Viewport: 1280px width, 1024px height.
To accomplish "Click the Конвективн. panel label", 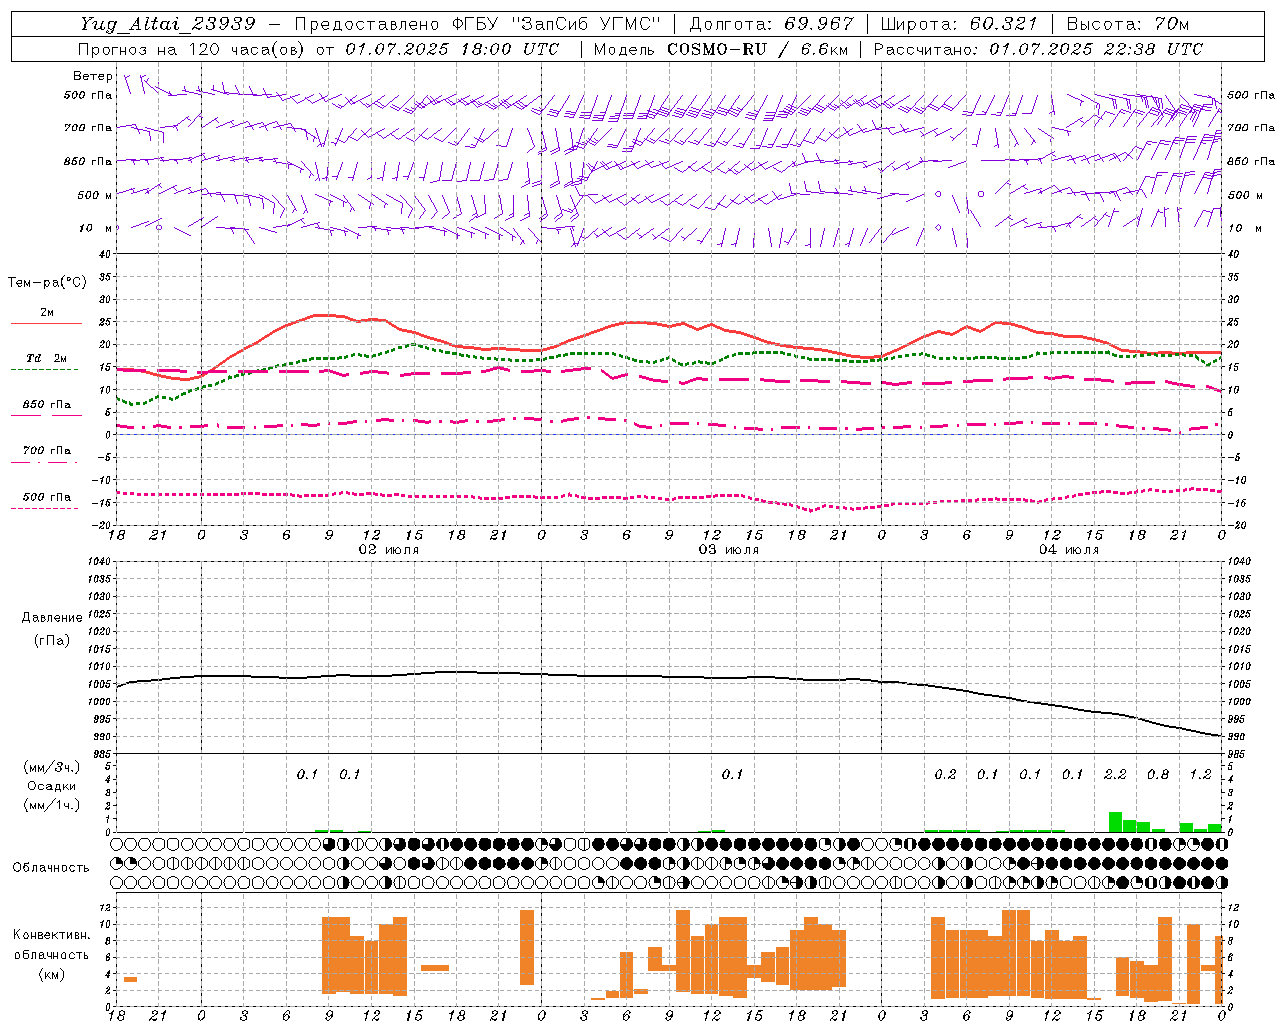I will coord(51,935).
